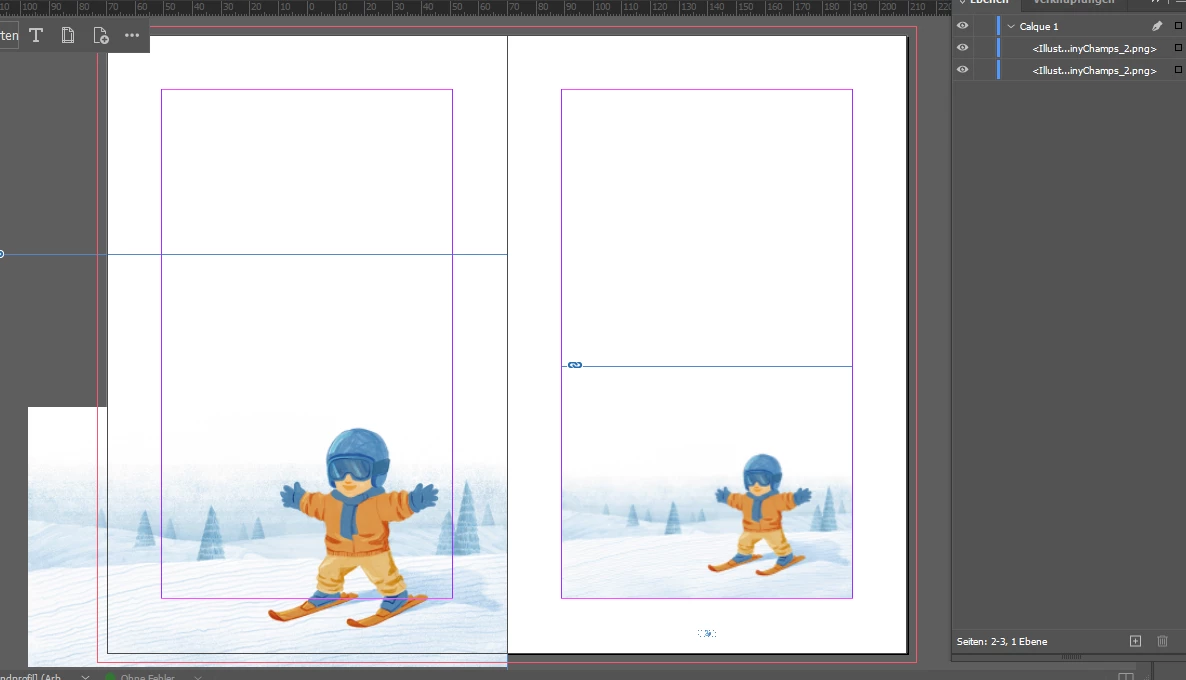Click the single page document icon
Screen dimensions: 1186x680
point(68,36)
